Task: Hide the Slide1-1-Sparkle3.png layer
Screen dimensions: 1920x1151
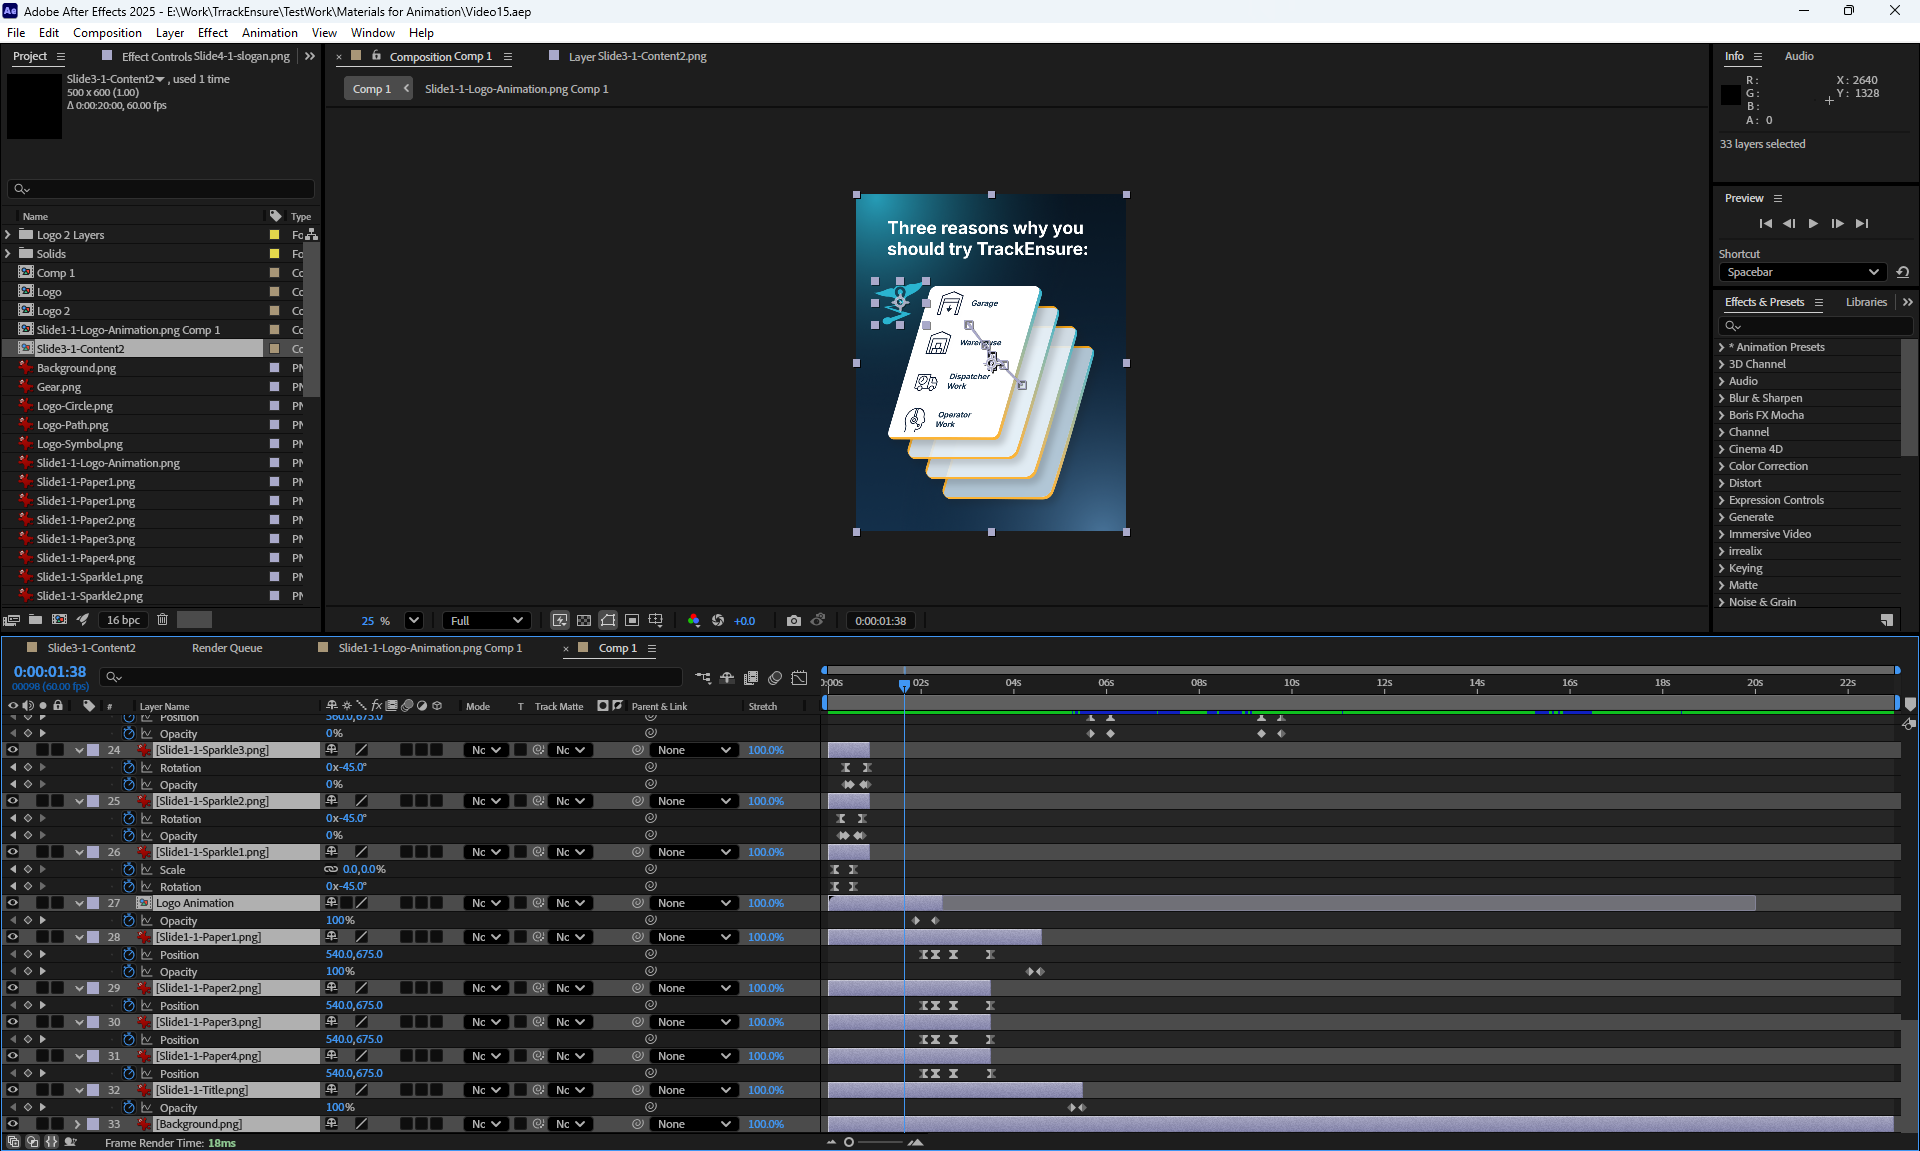Action: (x=13, y=750)
